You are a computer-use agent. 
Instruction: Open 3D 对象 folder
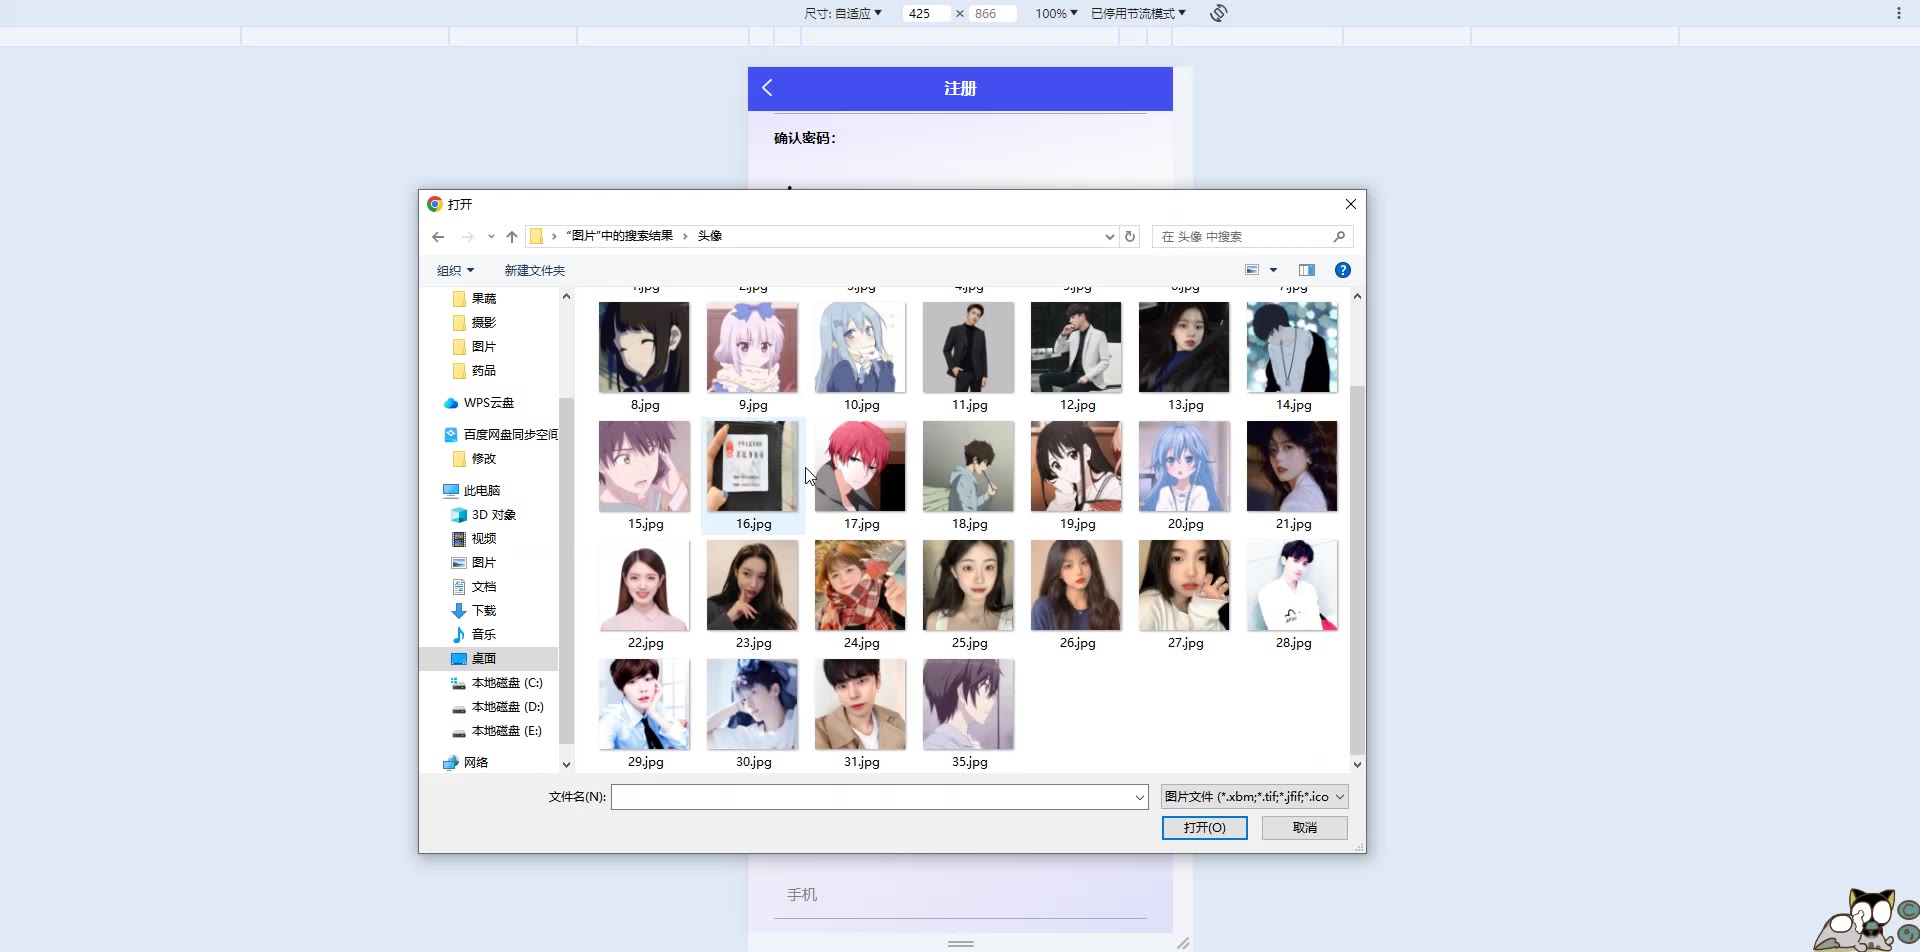tap(484, 515)
